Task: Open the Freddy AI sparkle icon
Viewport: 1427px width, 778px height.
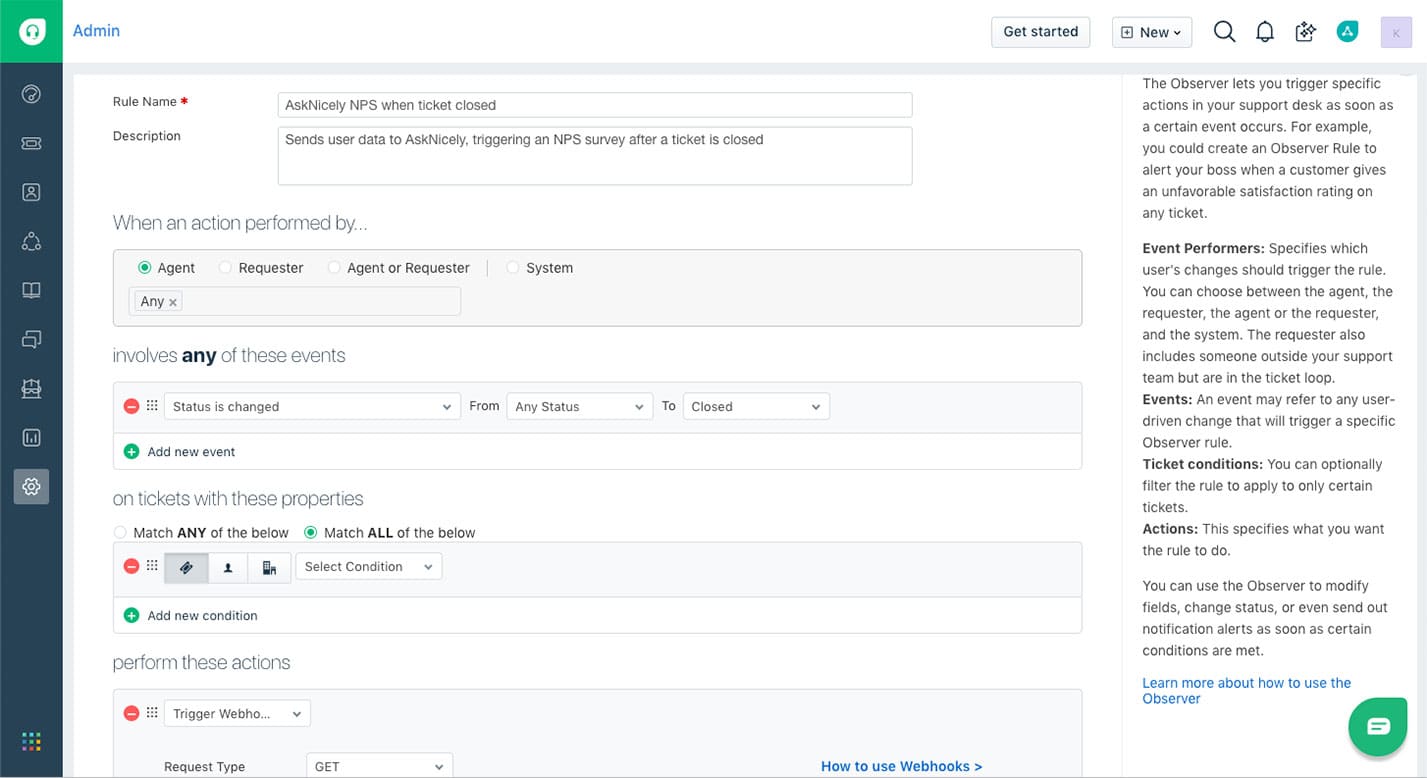Action: click(1305, 32)
